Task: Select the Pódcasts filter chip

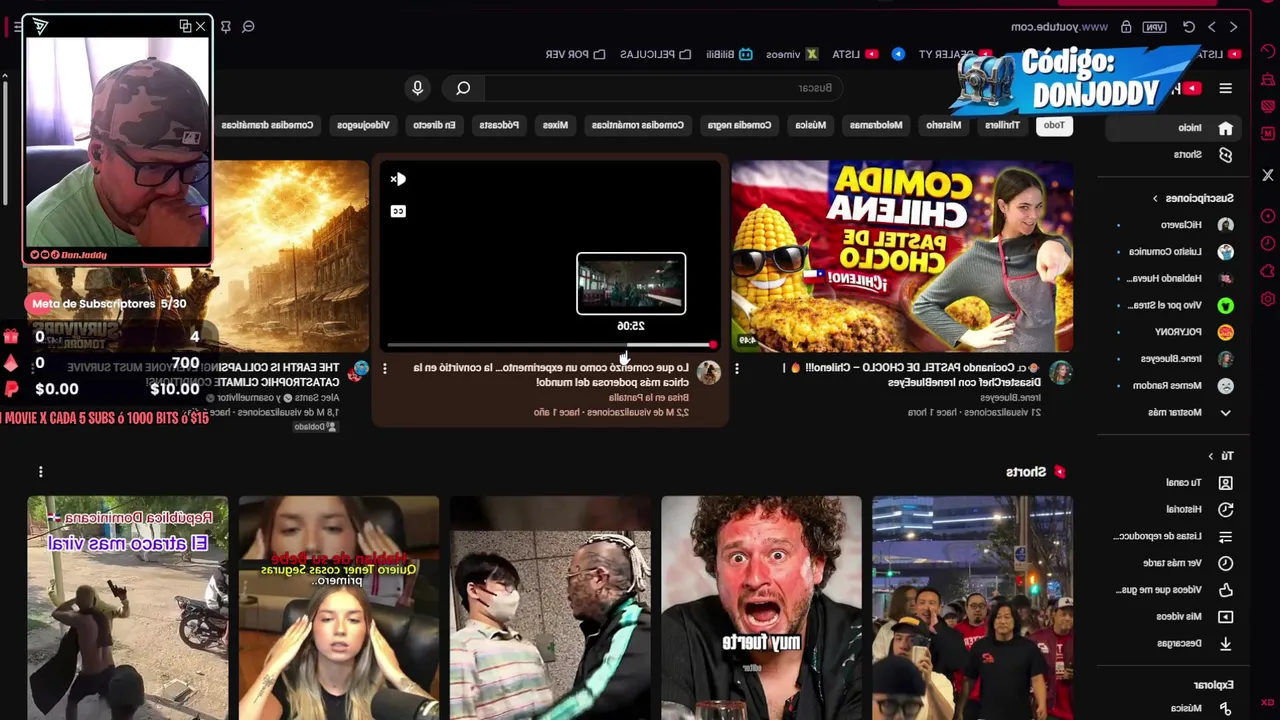Action: pyautogui.click(x=499, y=125)
